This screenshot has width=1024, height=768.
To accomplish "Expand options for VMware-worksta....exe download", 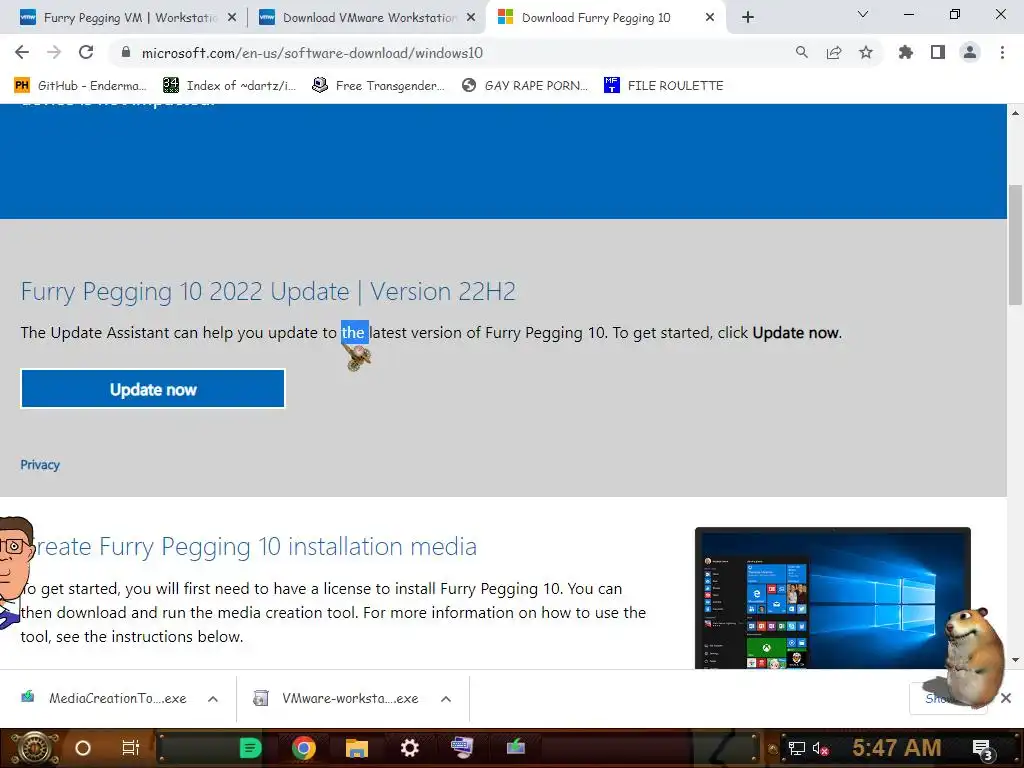I will (x=446, y=699).
